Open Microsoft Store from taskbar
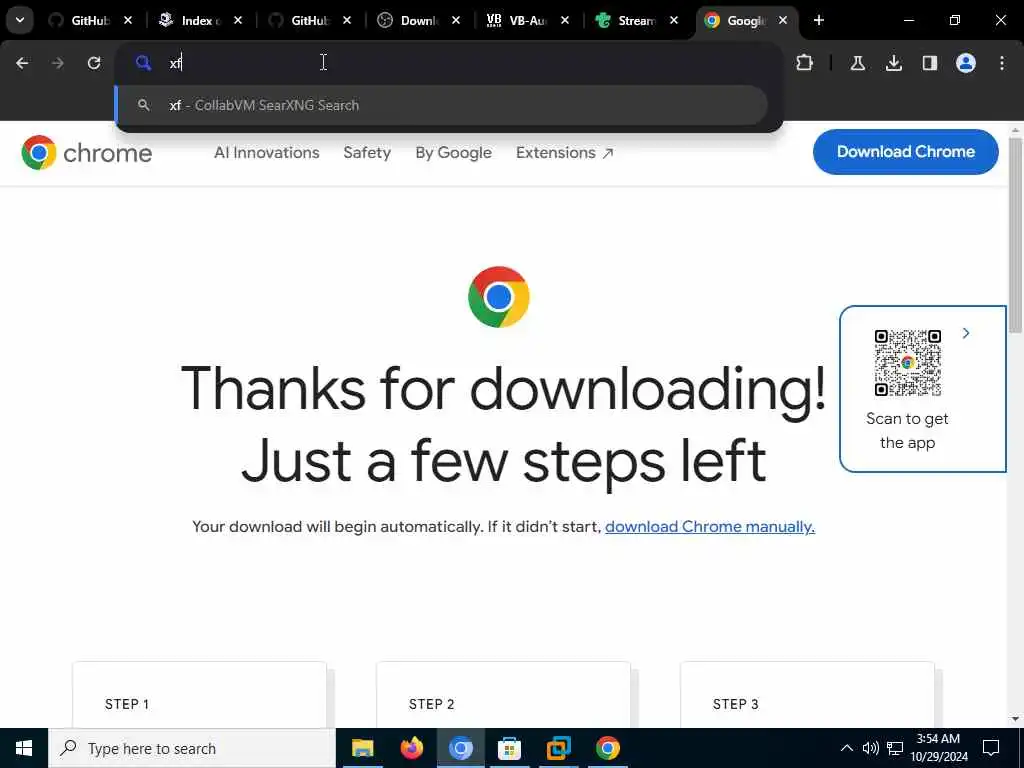1024x768 pixels. 509,748
